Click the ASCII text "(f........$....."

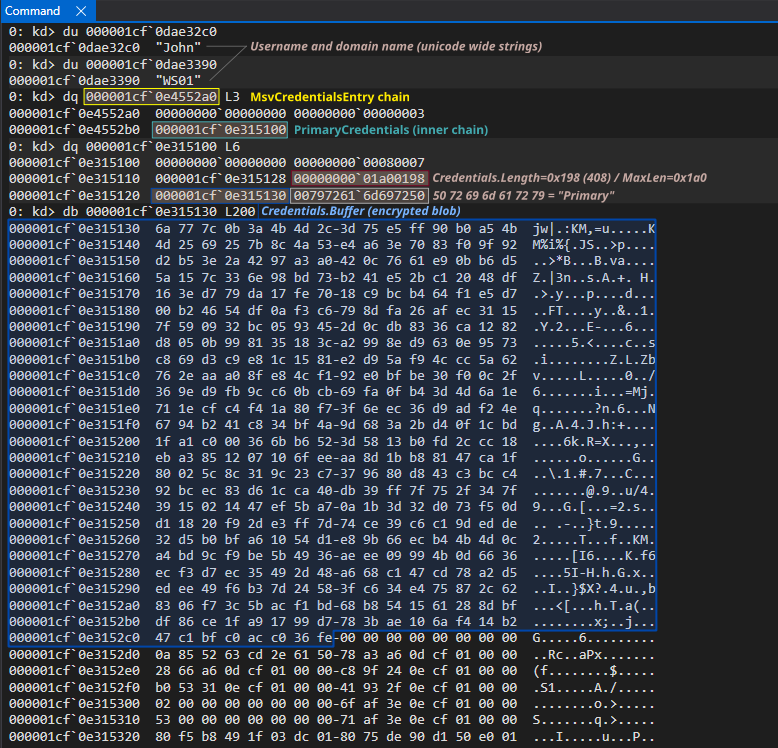[594, 671]
